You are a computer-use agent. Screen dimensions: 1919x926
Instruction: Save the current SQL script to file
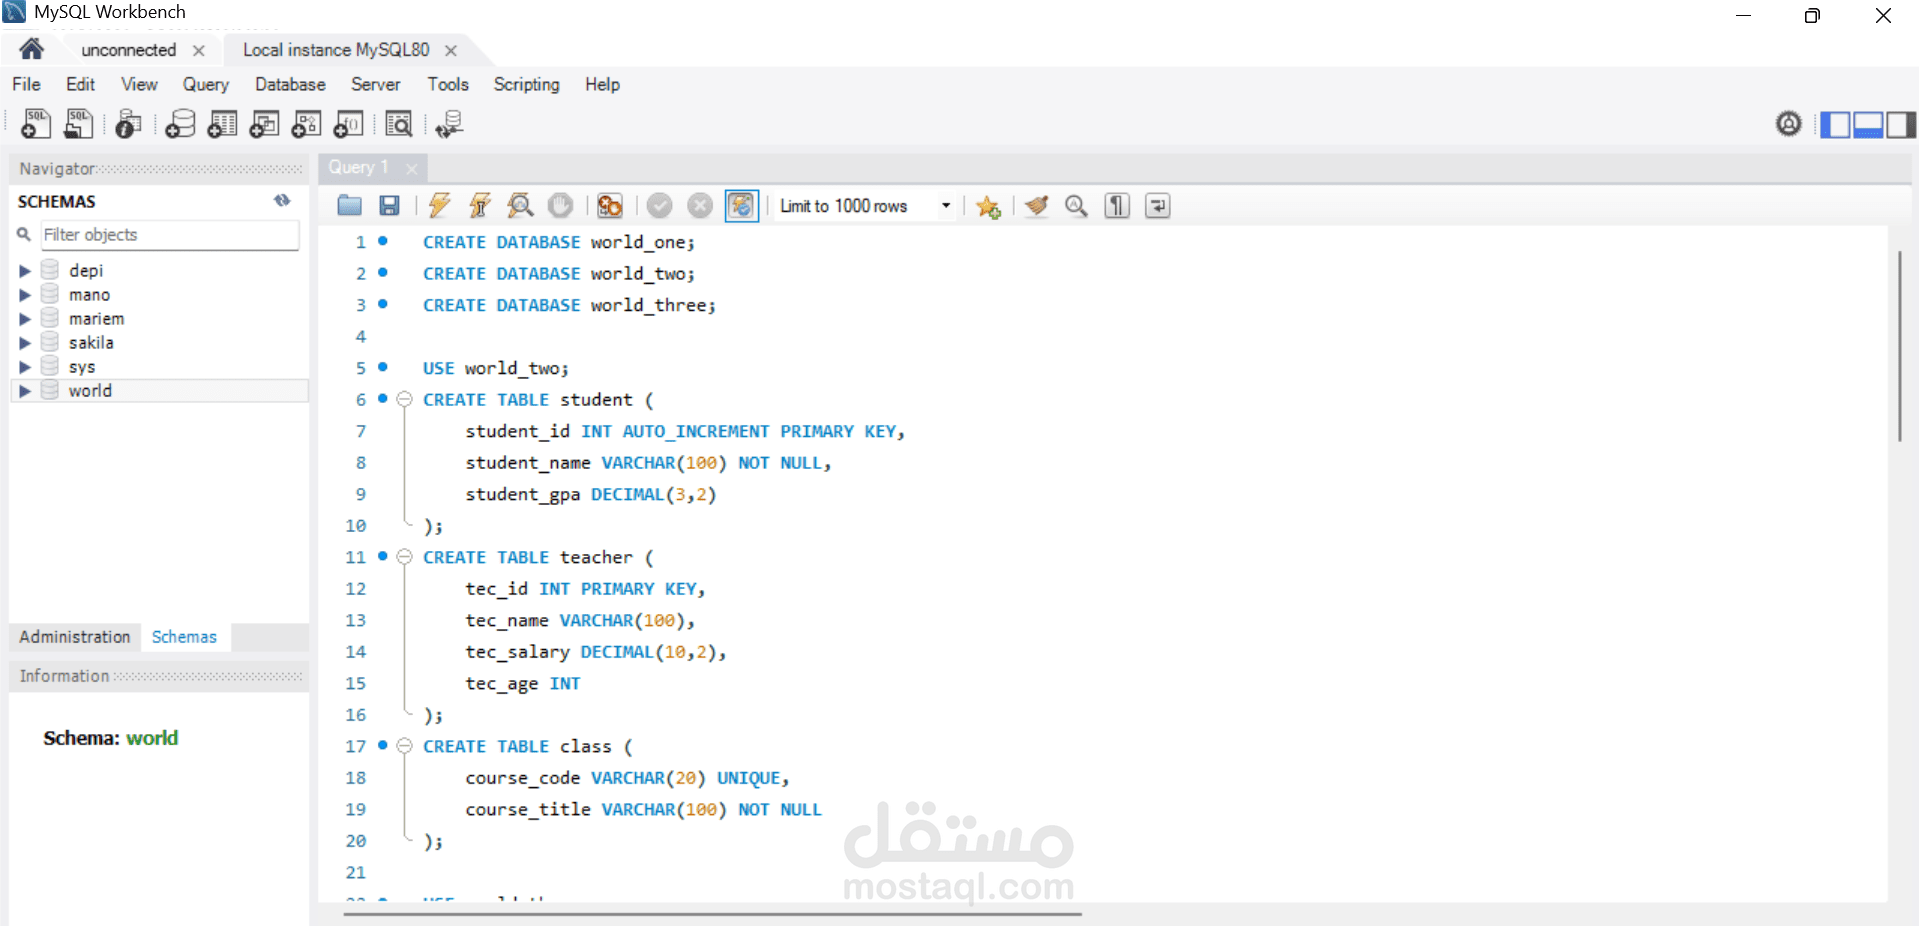[x=389, y=206]
